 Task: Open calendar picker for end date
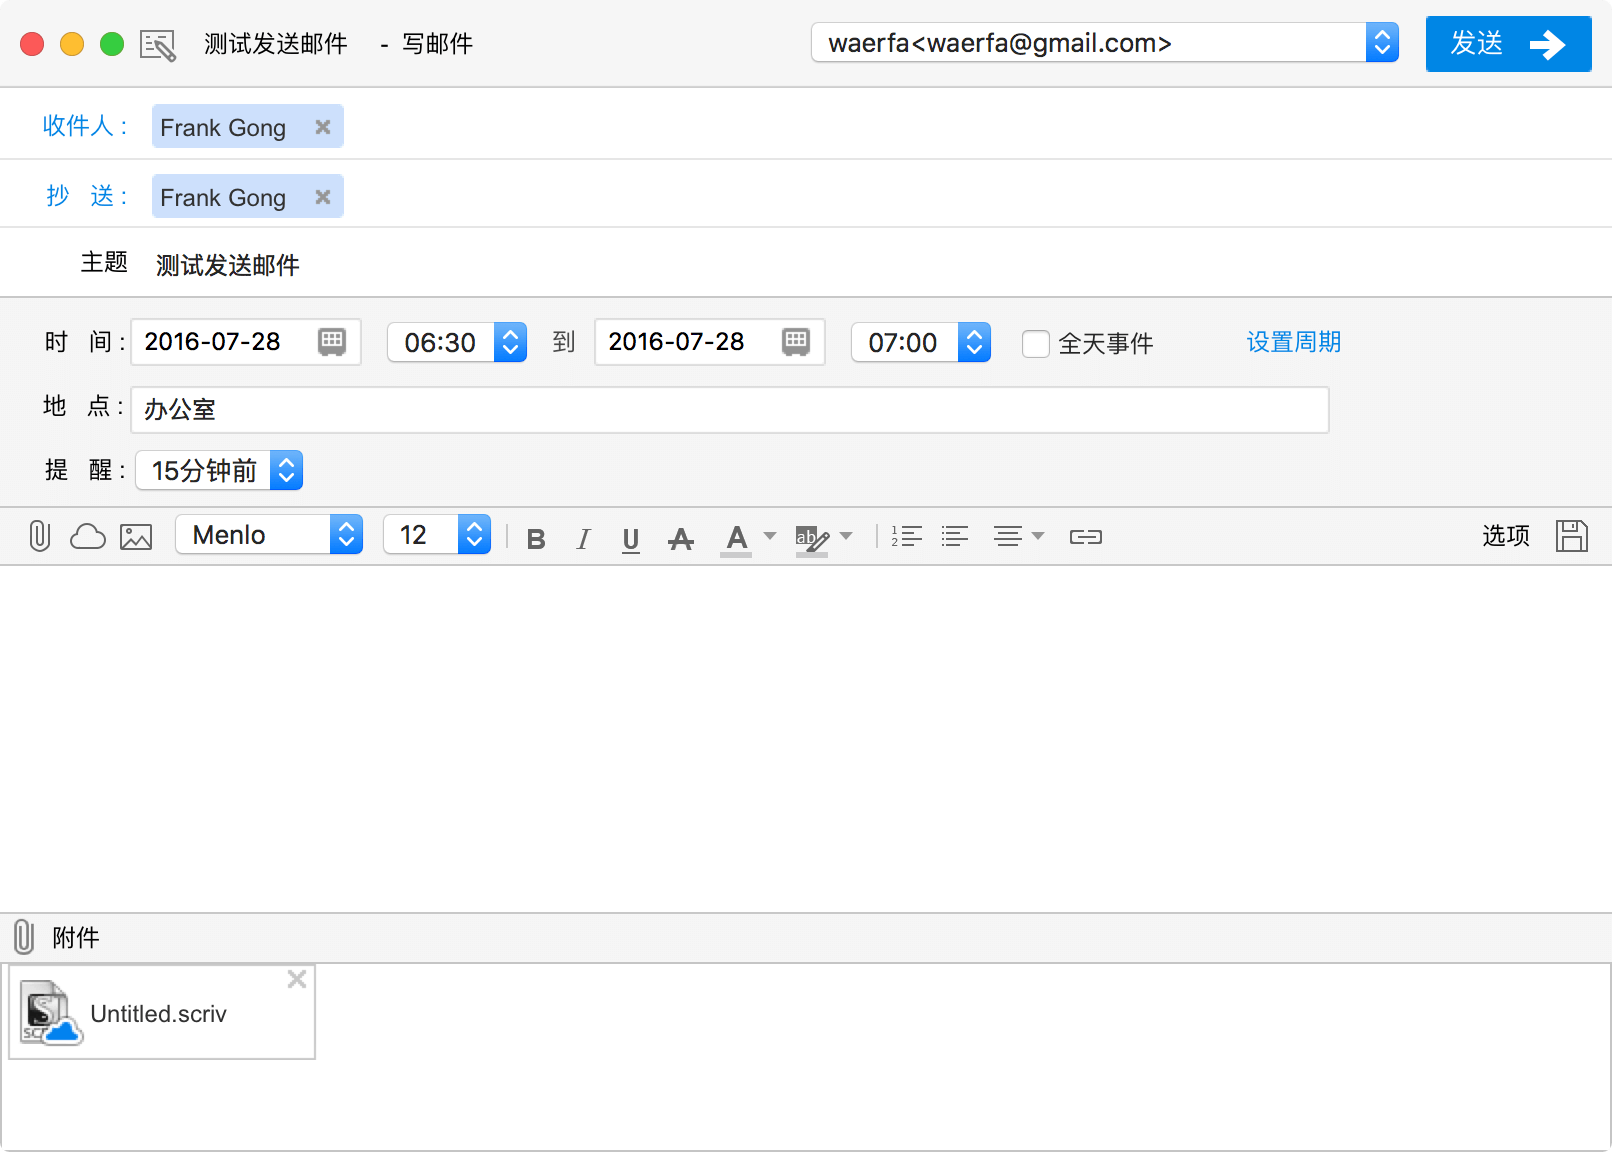tap(796, 342)
